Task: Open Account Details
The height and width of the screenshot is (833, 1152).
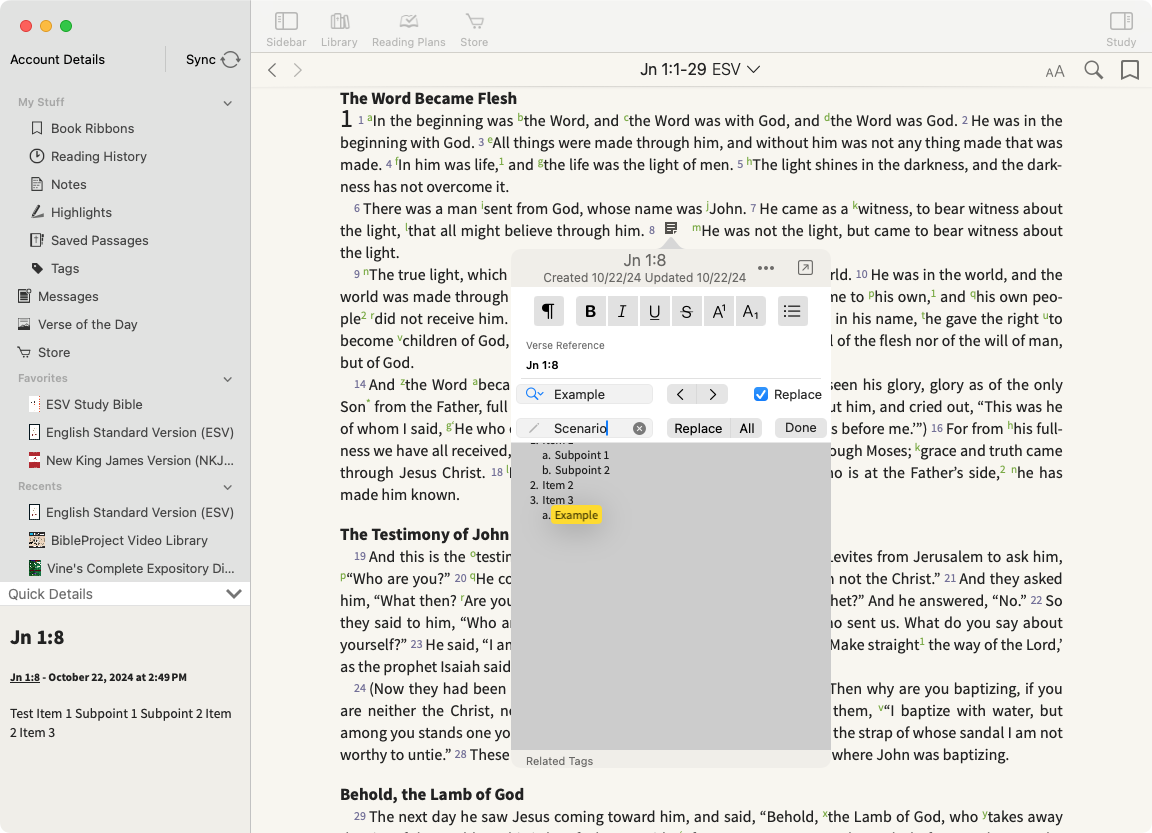Action: 57,60
